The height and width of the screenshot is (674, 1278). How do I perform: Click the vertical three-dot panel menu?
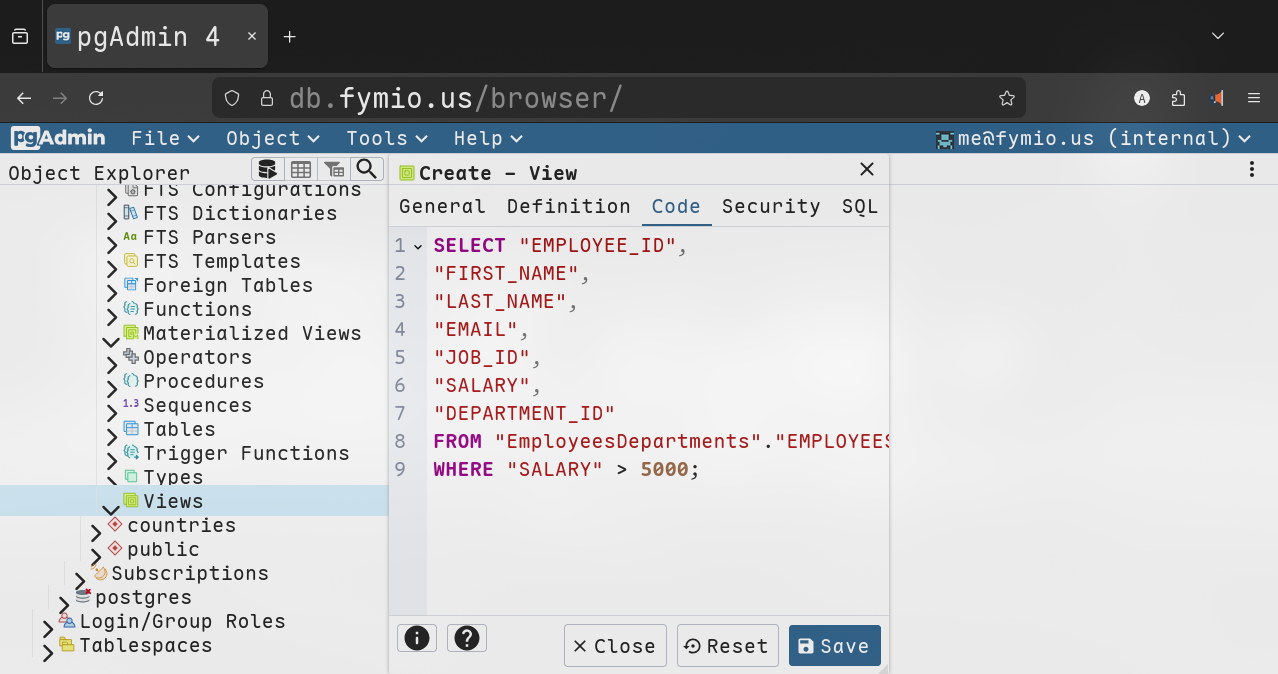coord(1251,170)
